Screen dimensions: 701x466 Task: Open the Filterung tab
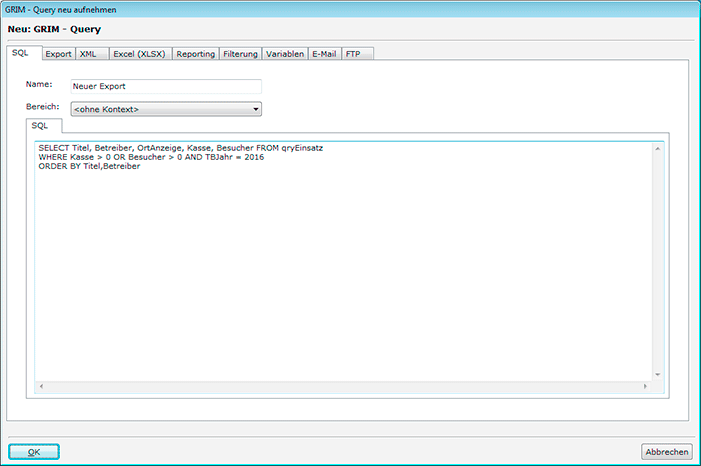click(240, 54)
